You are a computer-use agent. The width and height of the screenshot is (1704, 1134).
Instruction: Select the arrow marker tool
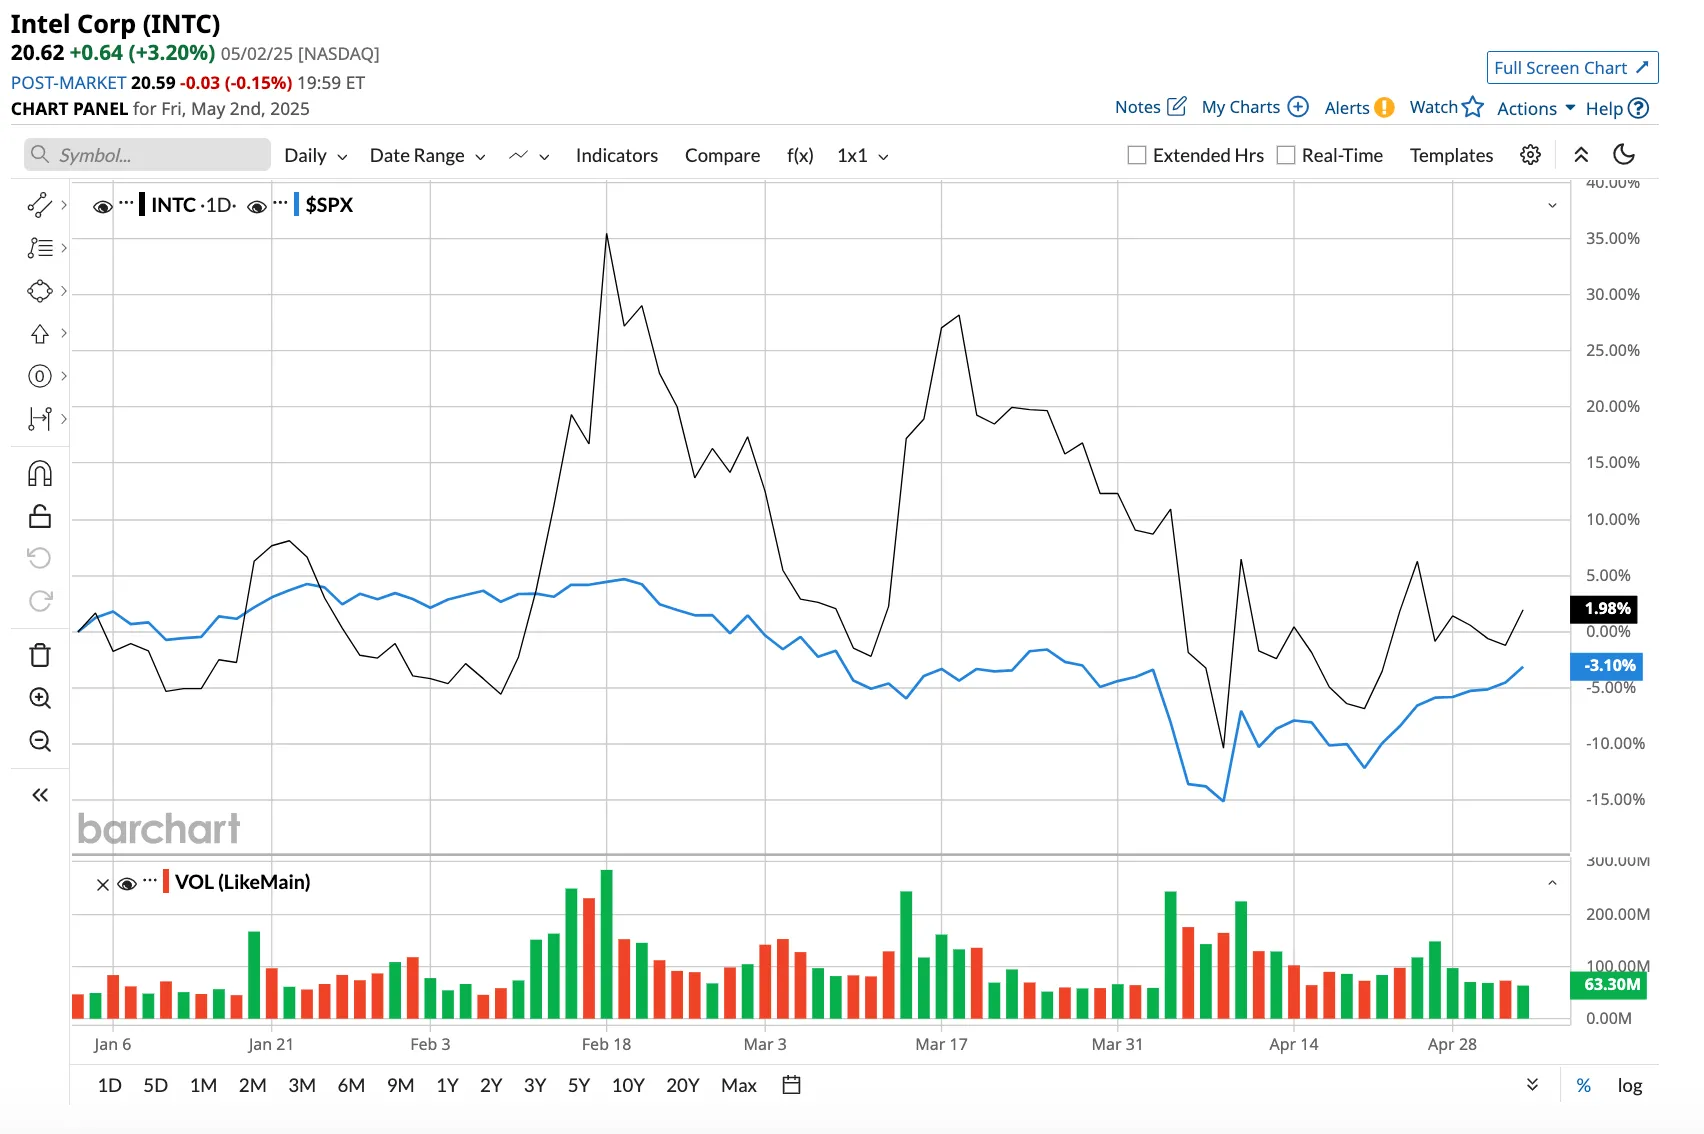[x=39, y=334]
